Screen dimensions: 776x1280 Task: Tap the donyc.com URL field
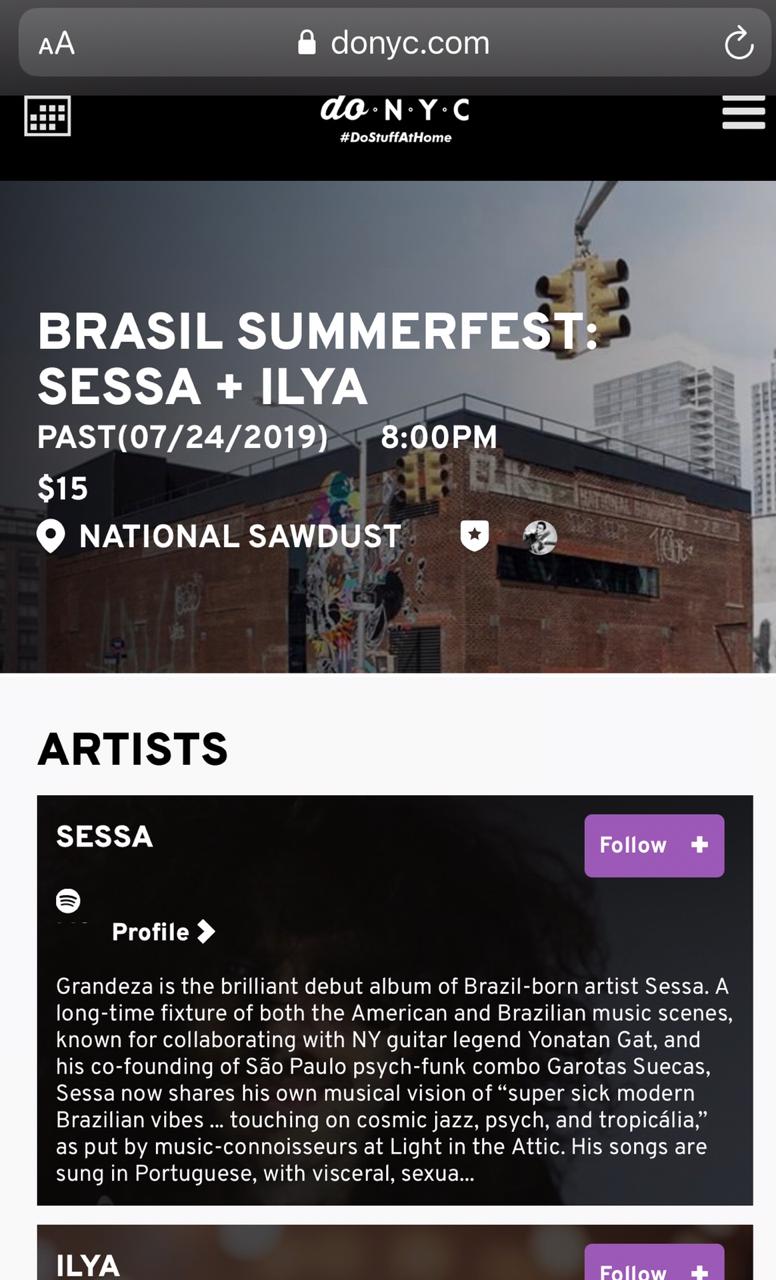coord(409,43)
